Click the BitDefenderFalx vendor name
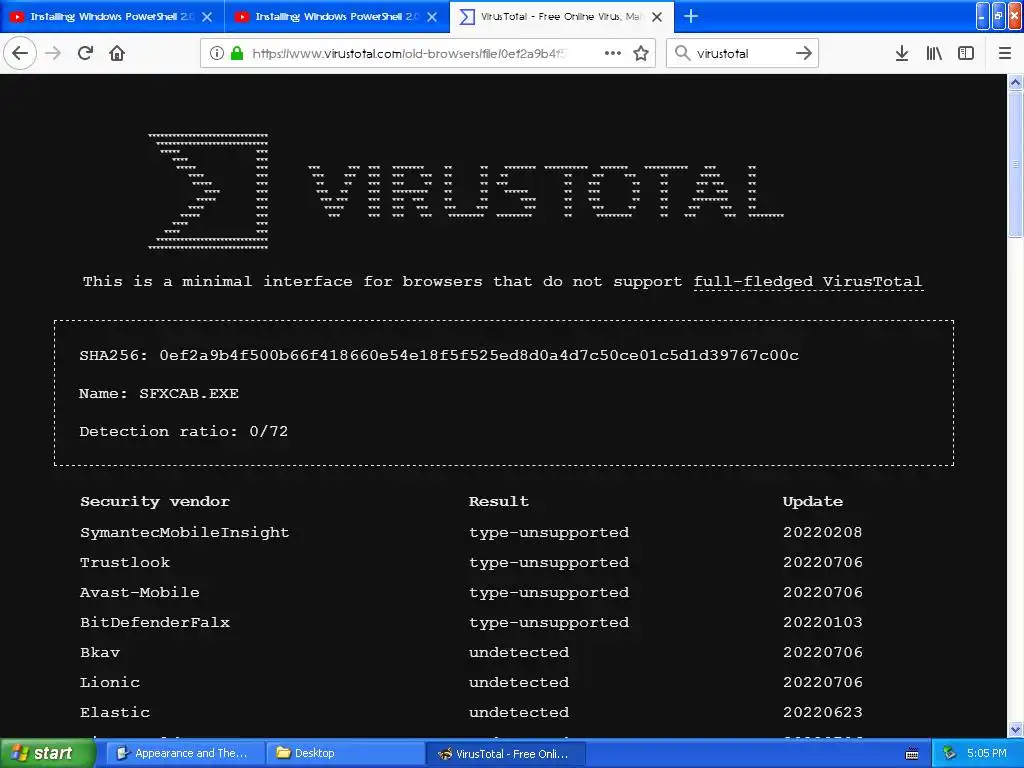Viewport: 1024px width, 768px height. click(x=155, y=622)
